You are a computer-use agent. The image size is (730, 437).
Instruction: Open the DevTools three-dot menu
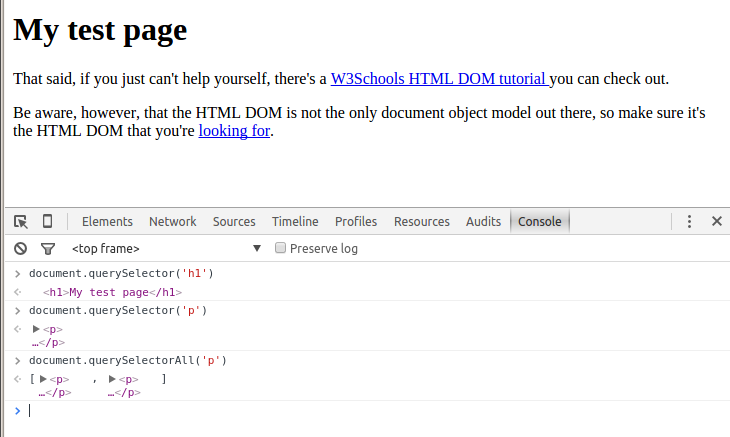coord(689,221)
